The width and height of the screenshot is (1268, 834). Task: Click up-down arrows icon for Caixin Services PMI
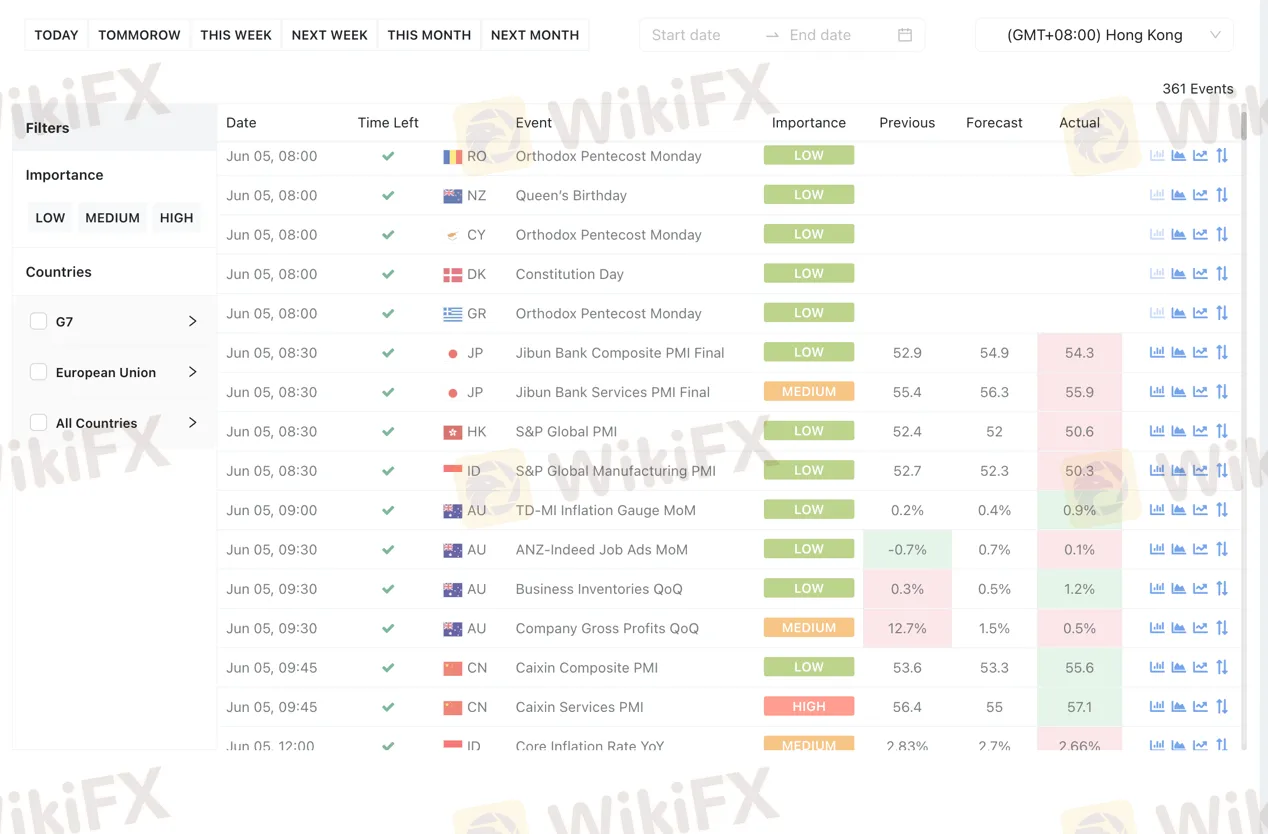[1222, 707]
